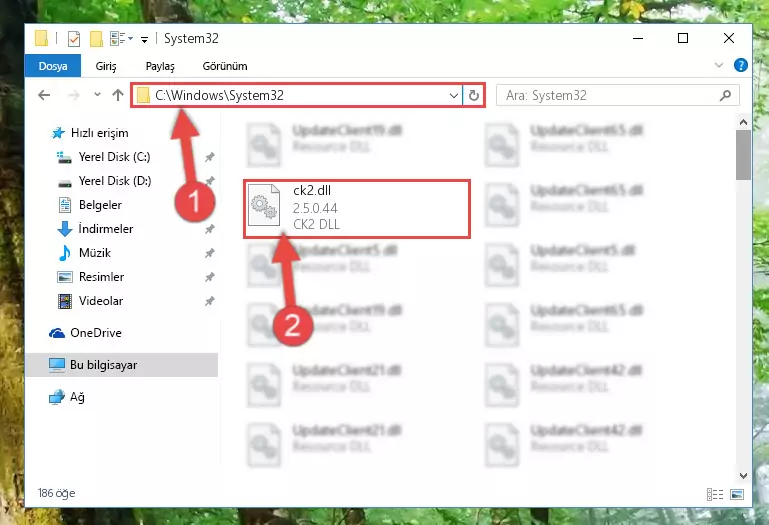Open Yerel Disk (D:) in the sidebar
Screen dimensions: 769x525
click(x=104, y=181)
